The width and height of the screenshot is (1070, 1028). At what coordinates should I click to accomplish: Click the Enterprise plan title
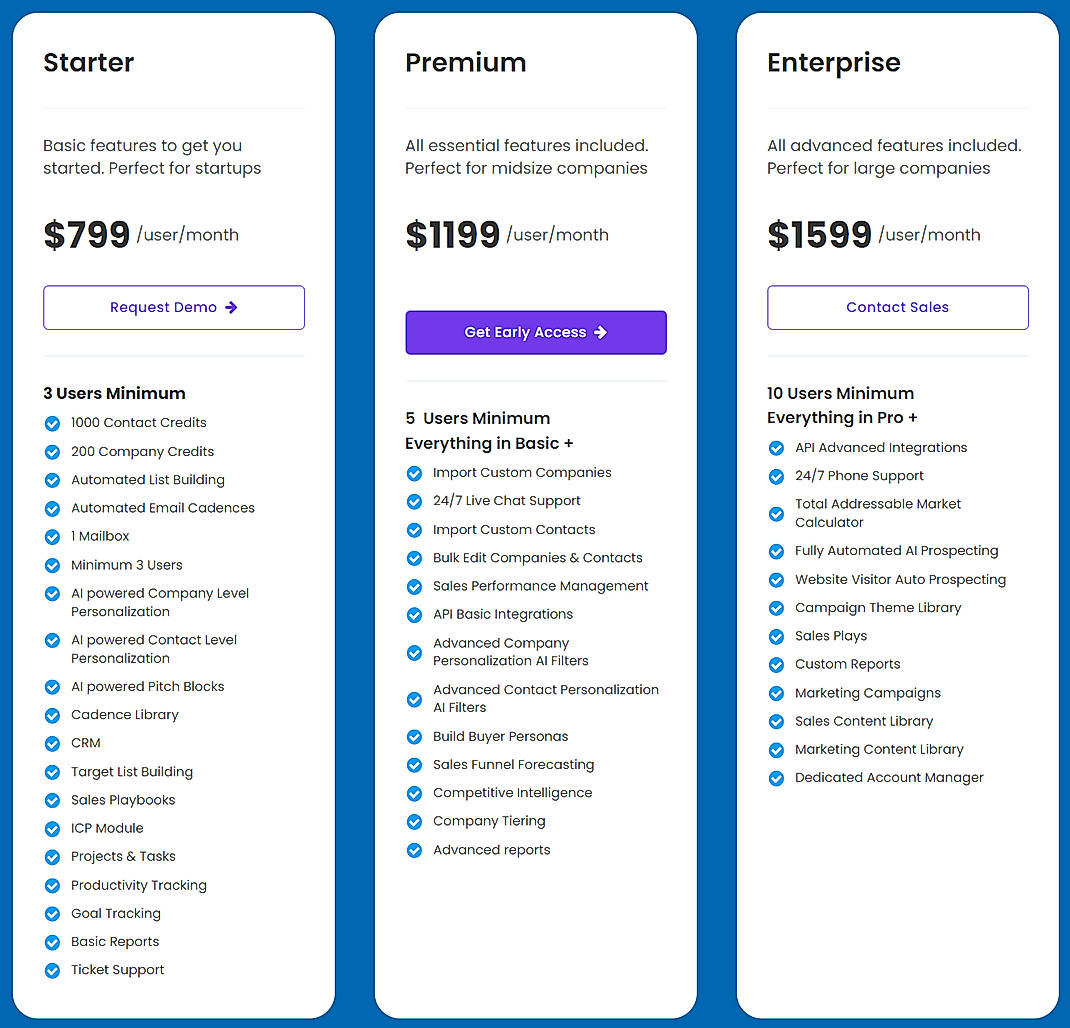834,62
